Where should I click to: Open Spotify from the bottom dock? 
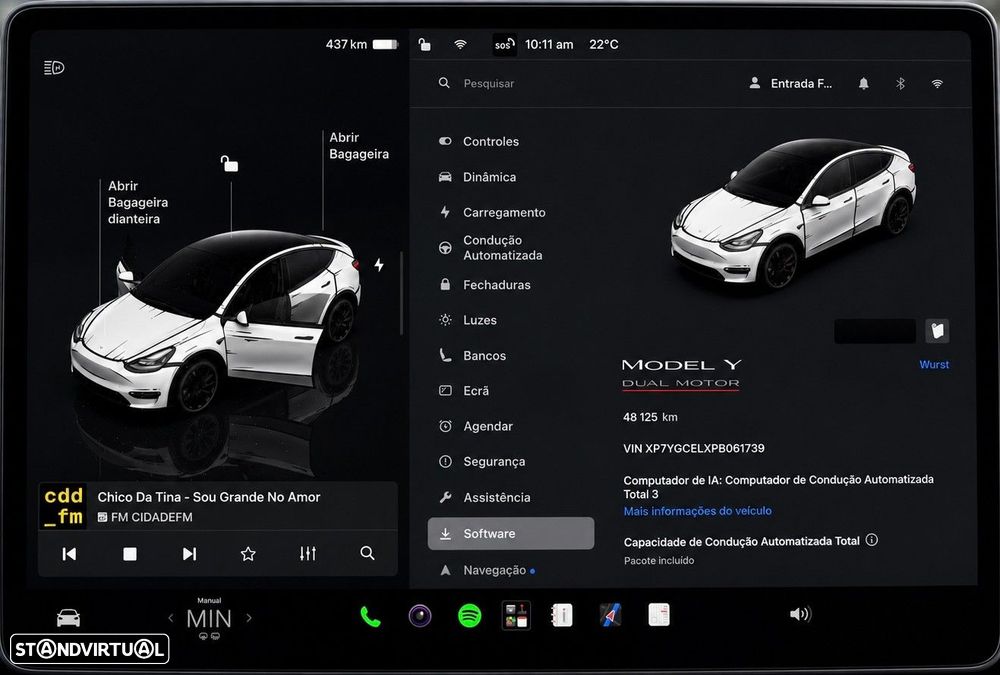469,616
